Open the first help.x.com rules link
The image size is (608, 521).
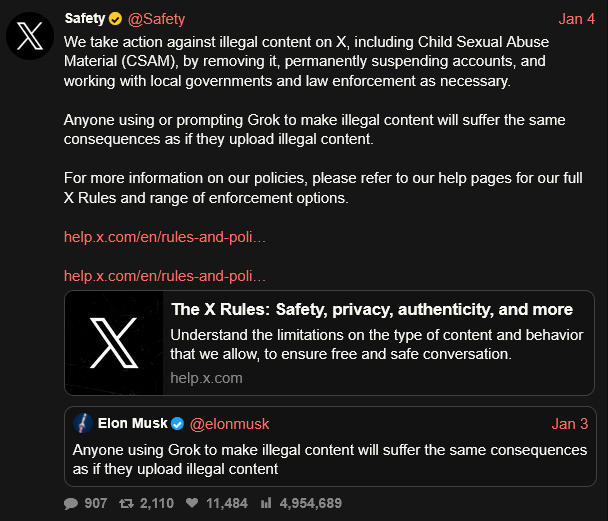(x=165, y=237)
